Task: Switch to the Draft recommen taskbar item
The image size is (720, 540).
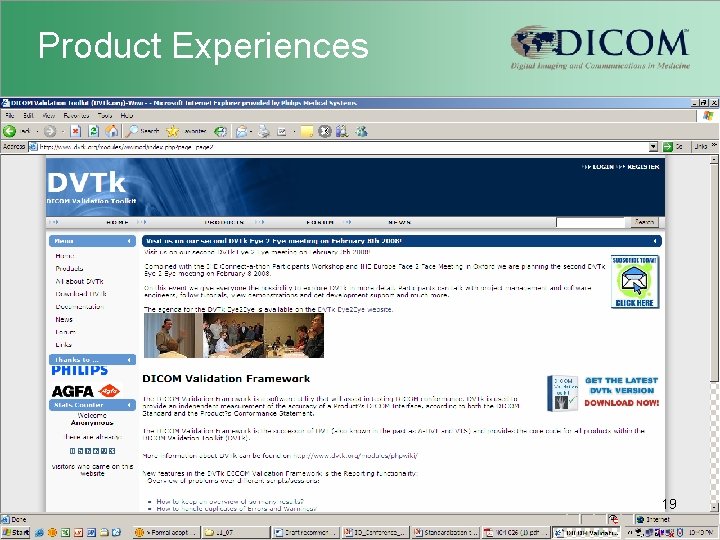Action: click(x=305, y=532)
